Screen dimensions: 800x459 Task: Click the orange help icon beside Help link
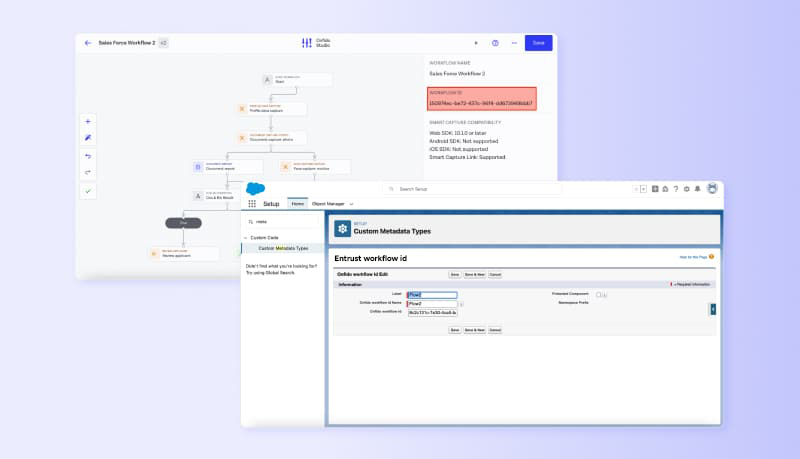point(711,257)
